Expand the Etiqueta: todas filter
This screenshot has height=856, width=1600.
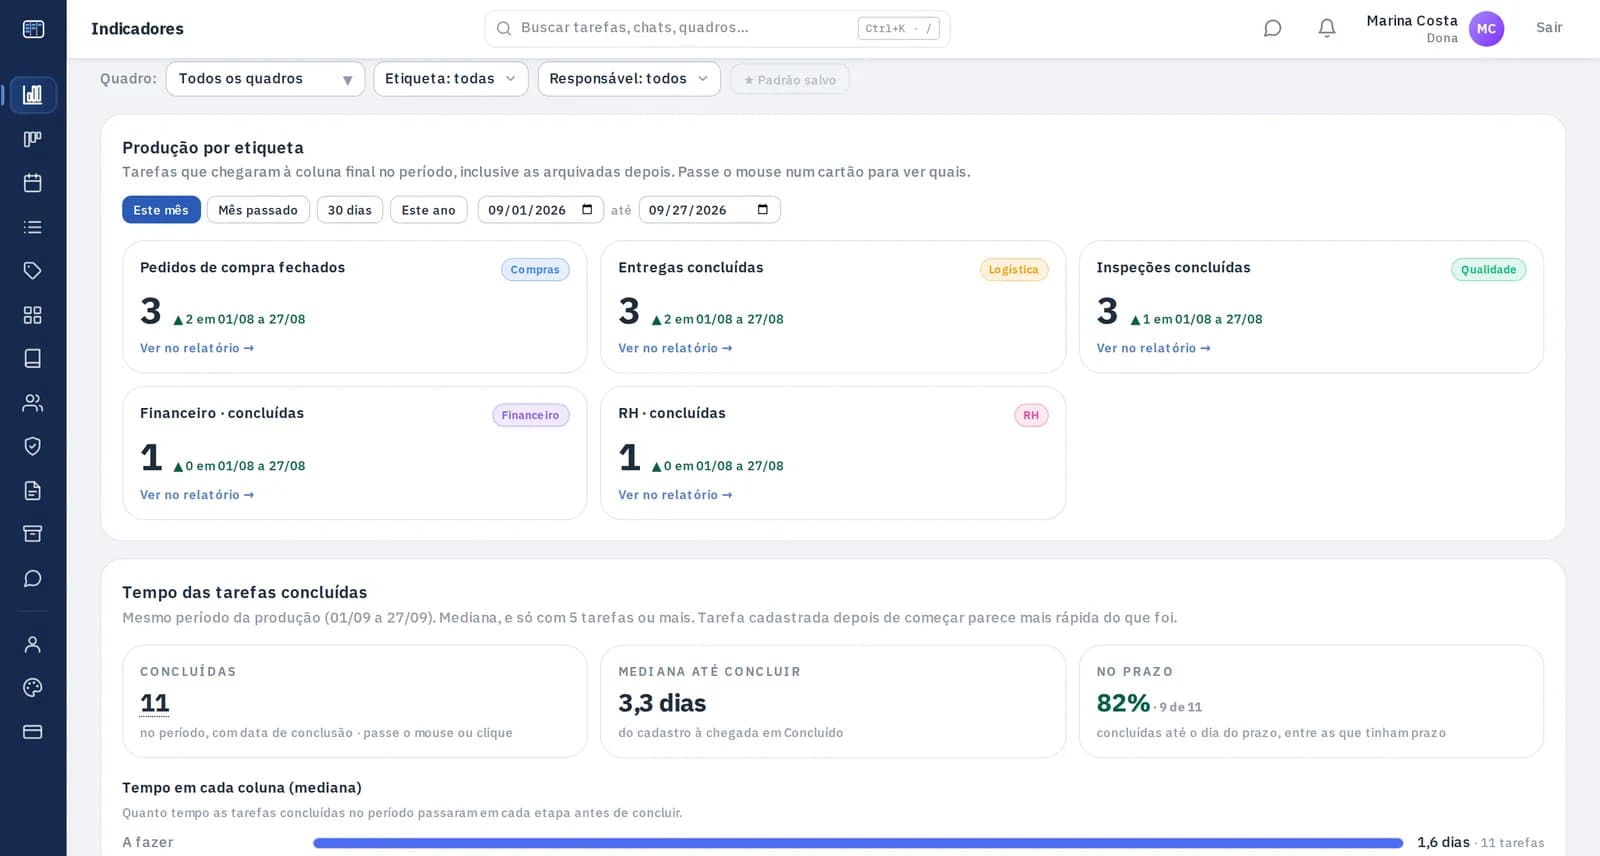pos(451,79)
